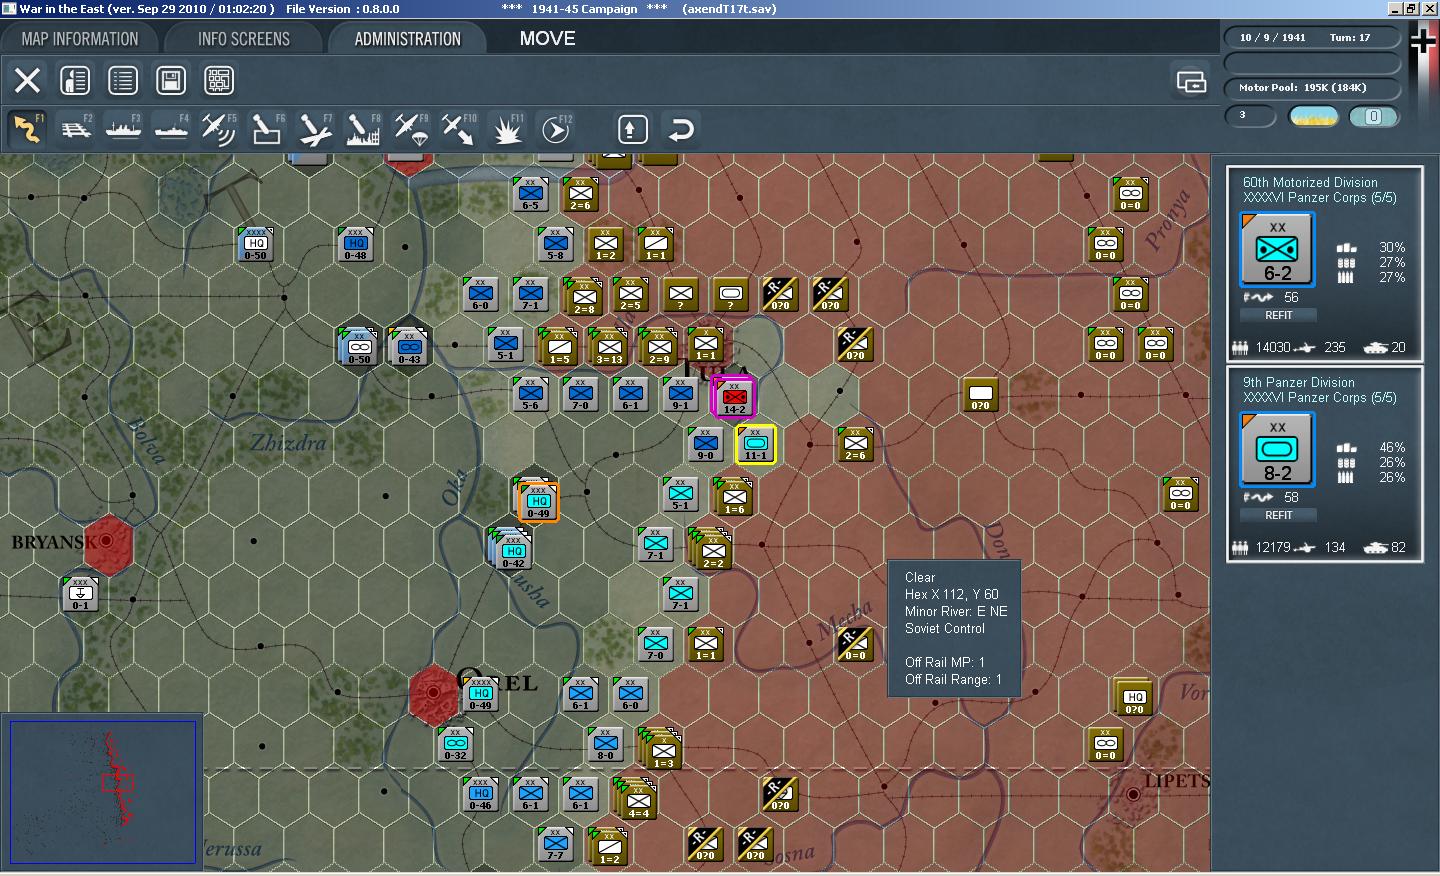This screenshot has height=876, width=1440.
Task: Click the 9th Panzer Division title
Action: [x=1298, y=382]
